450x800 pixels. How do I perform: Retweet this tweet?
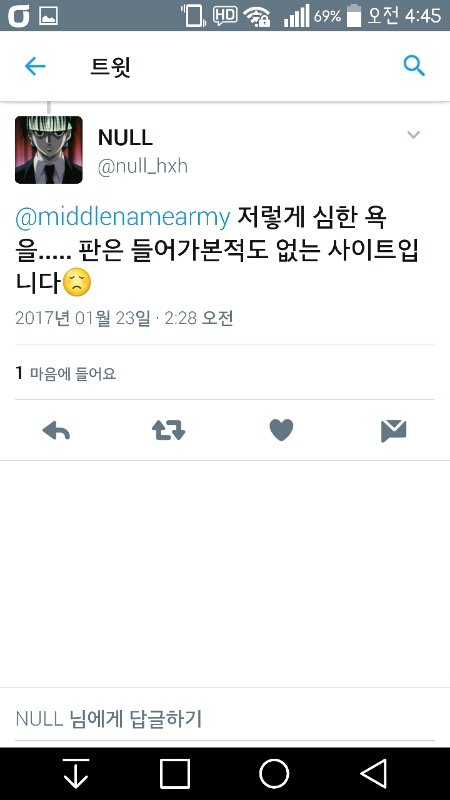coord(168,431)
